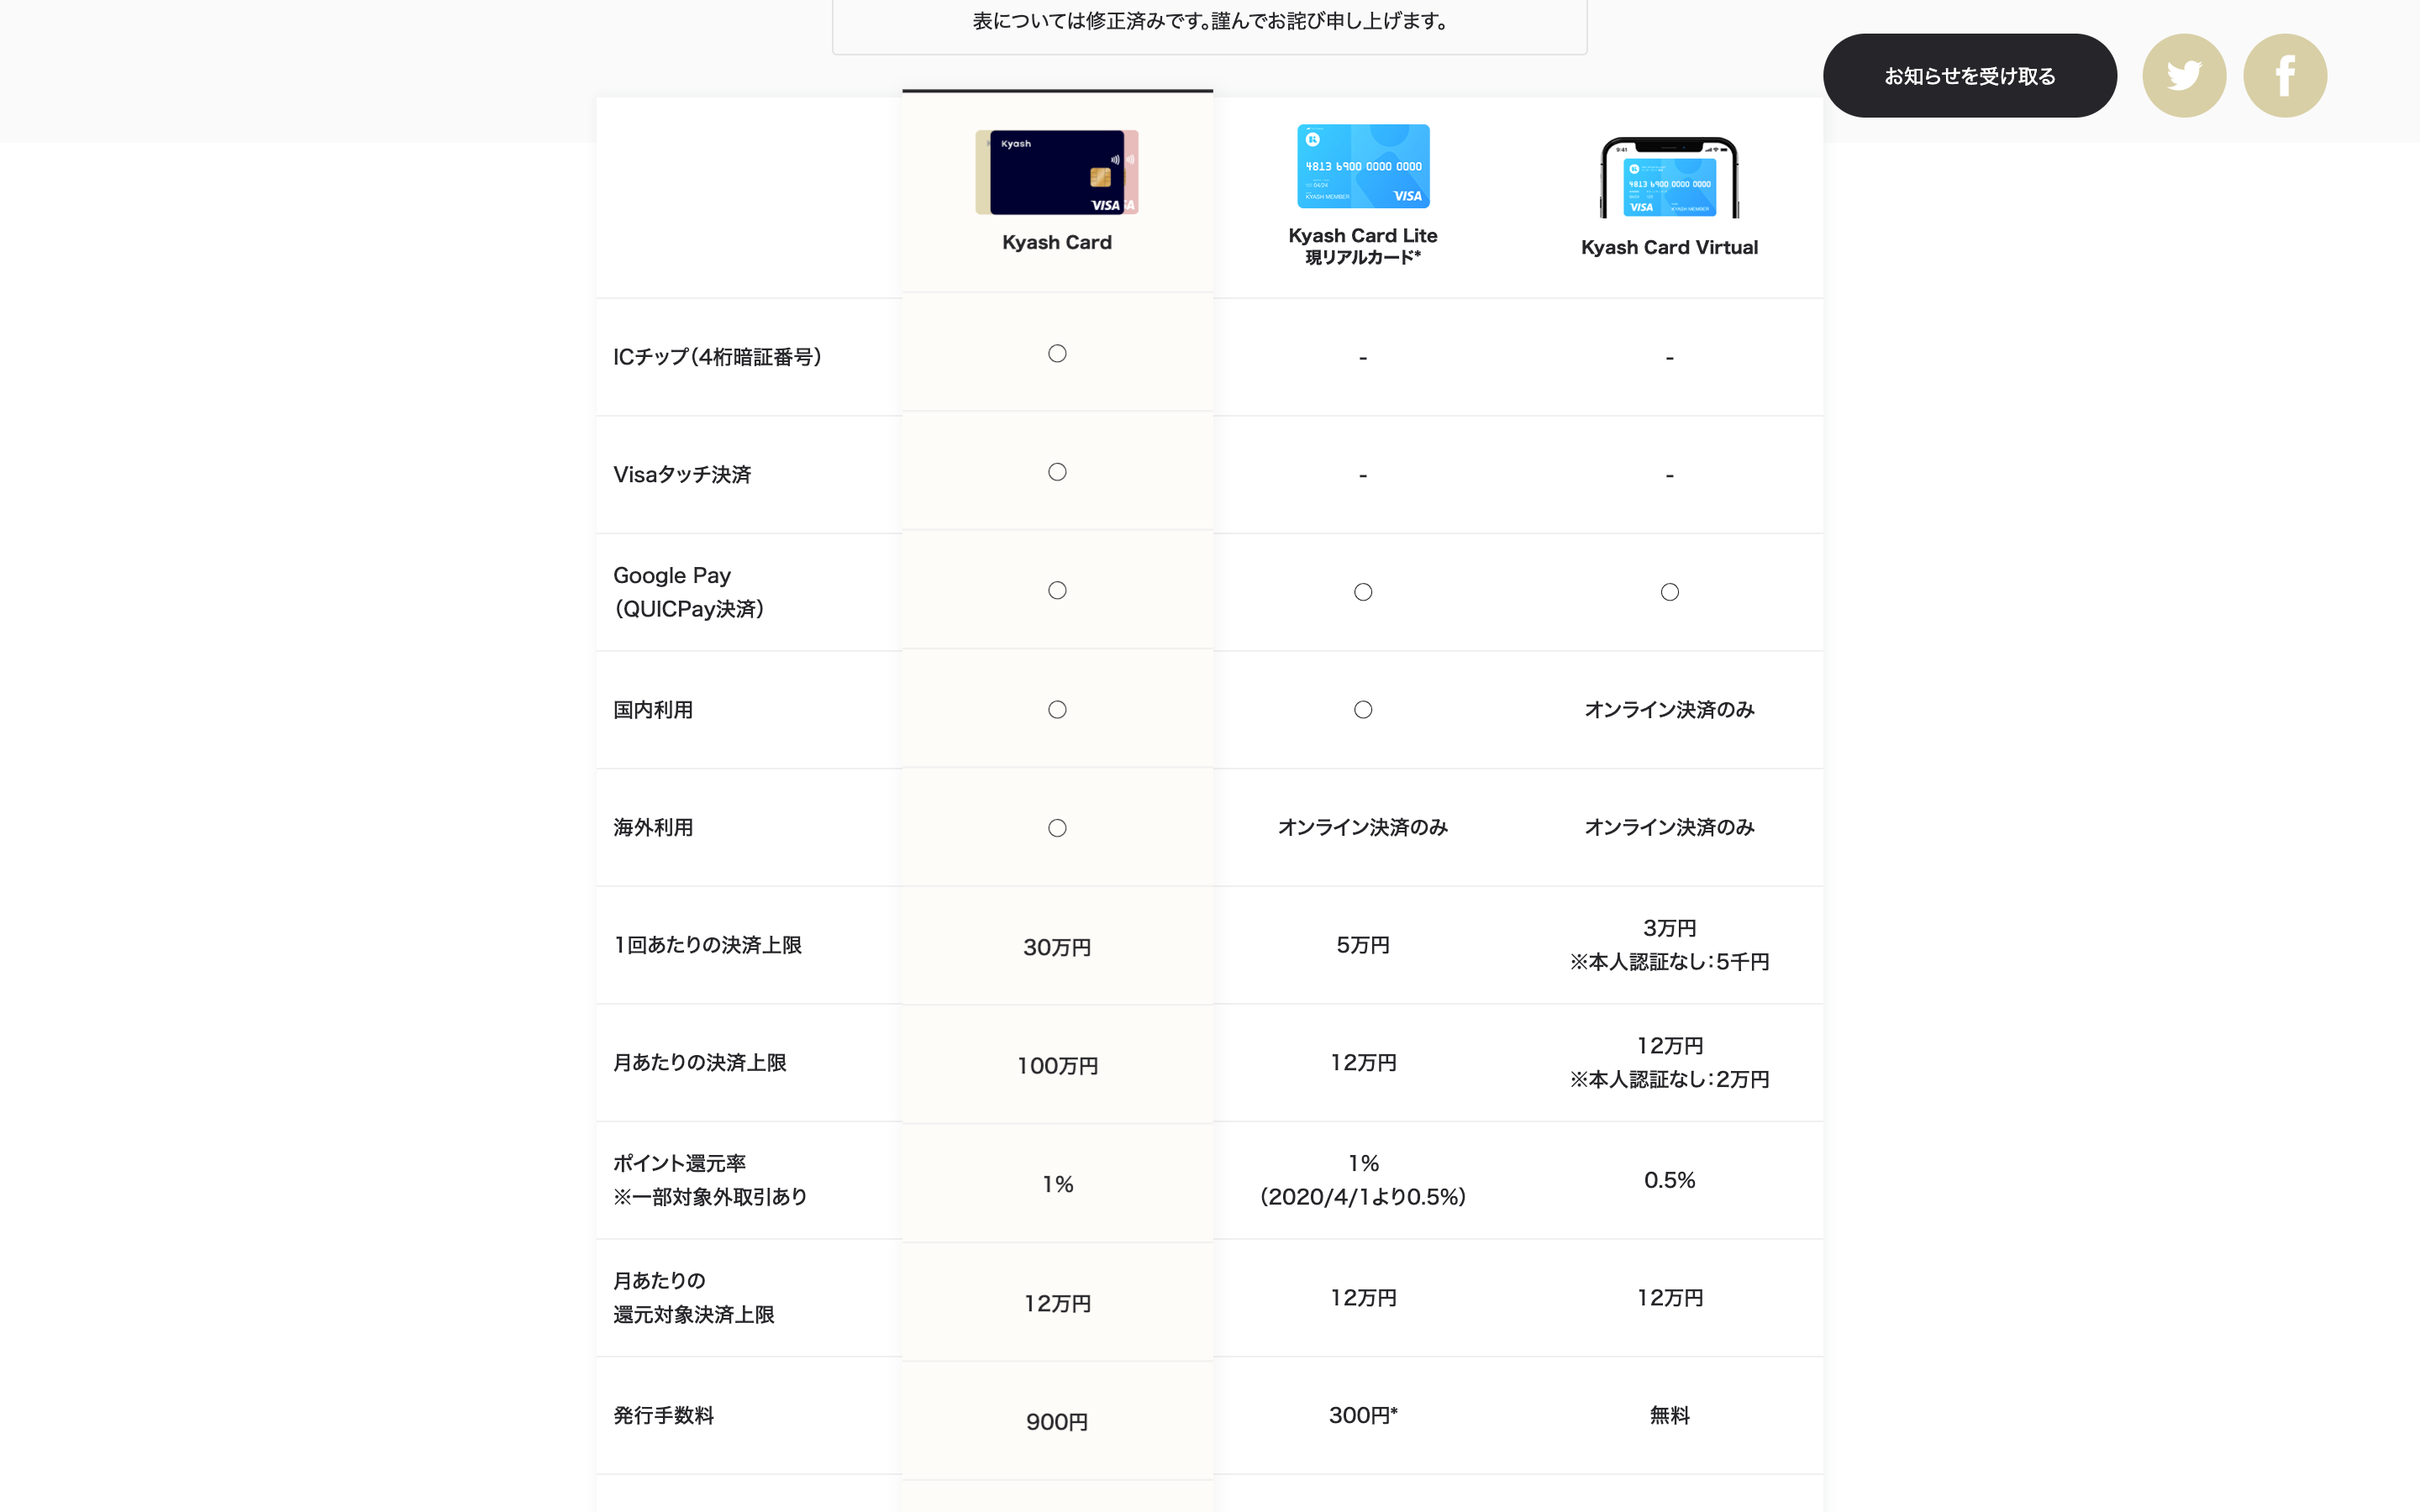Click the ※本人認証なし:5千円 note
Screen dimensions: 2420x1512
pos(1669,962)
